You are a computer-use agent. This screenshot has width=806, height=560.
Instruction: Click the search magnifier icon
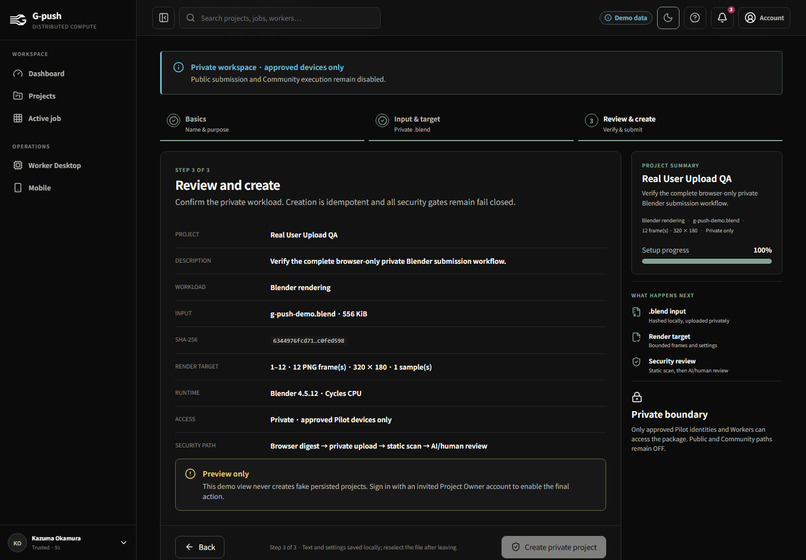pyautogui.click(x=191, y=18)
